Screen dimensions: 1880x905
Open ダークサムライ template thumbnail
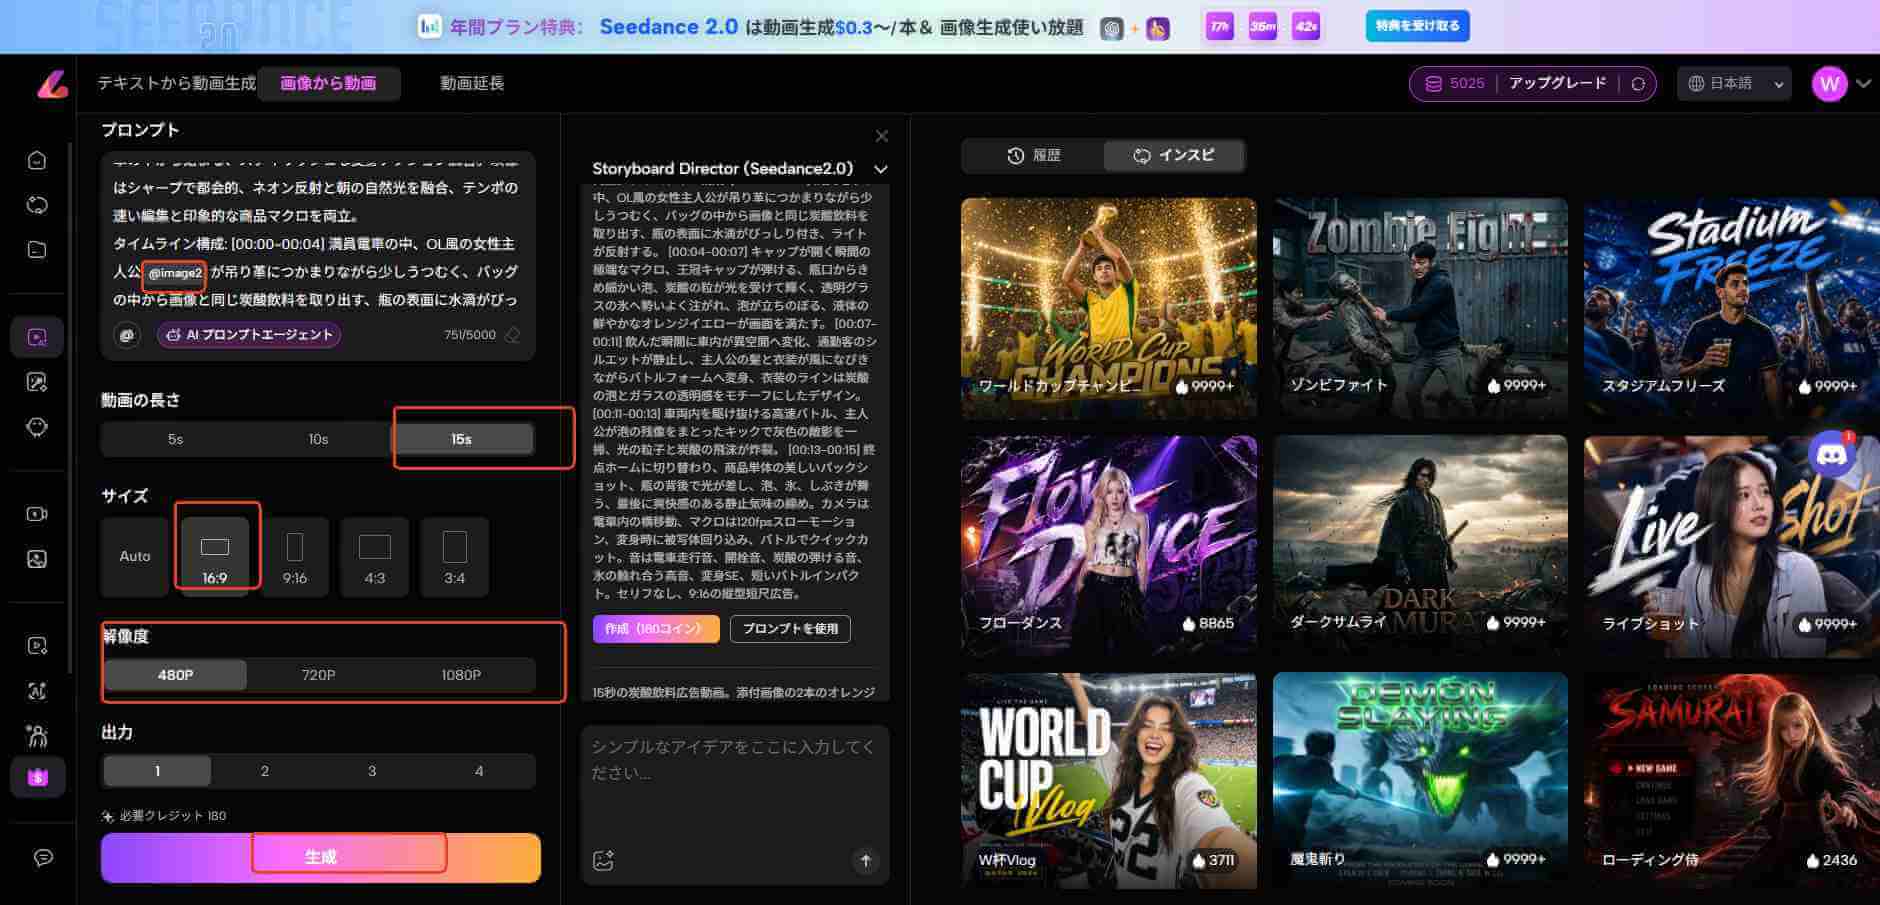point(1420,545)
